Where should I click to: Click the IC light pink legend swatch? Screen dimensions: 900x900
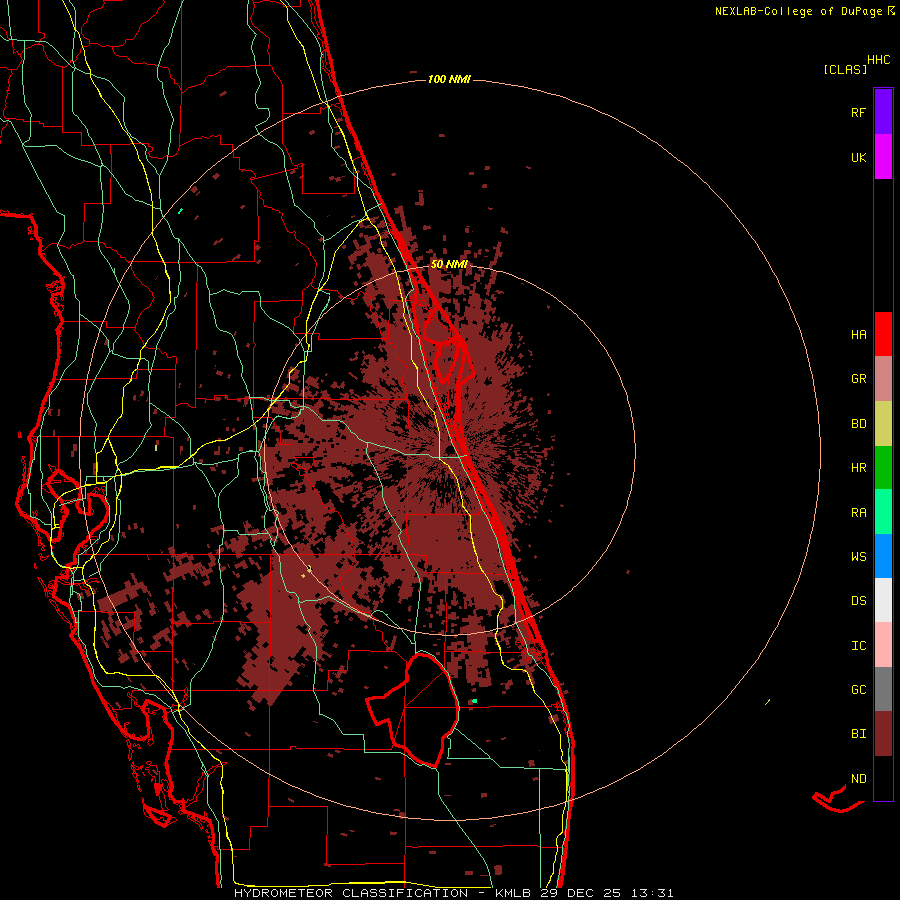point(883,645)
